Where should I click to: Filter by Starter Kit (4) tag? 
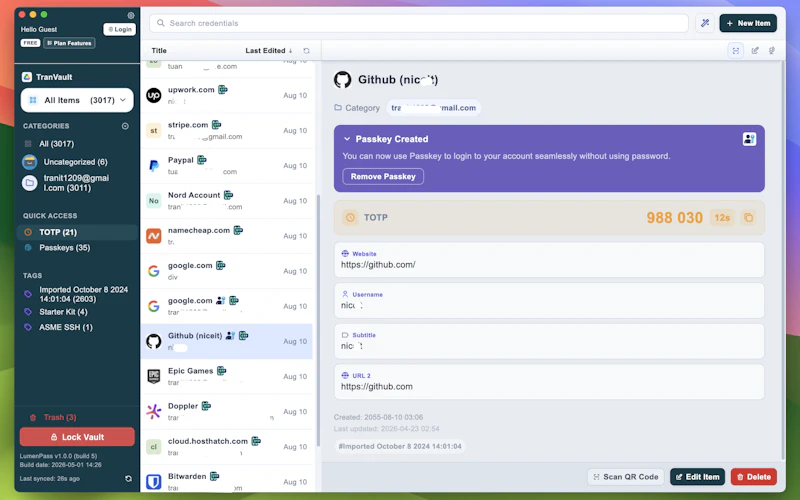click(63, 312)
